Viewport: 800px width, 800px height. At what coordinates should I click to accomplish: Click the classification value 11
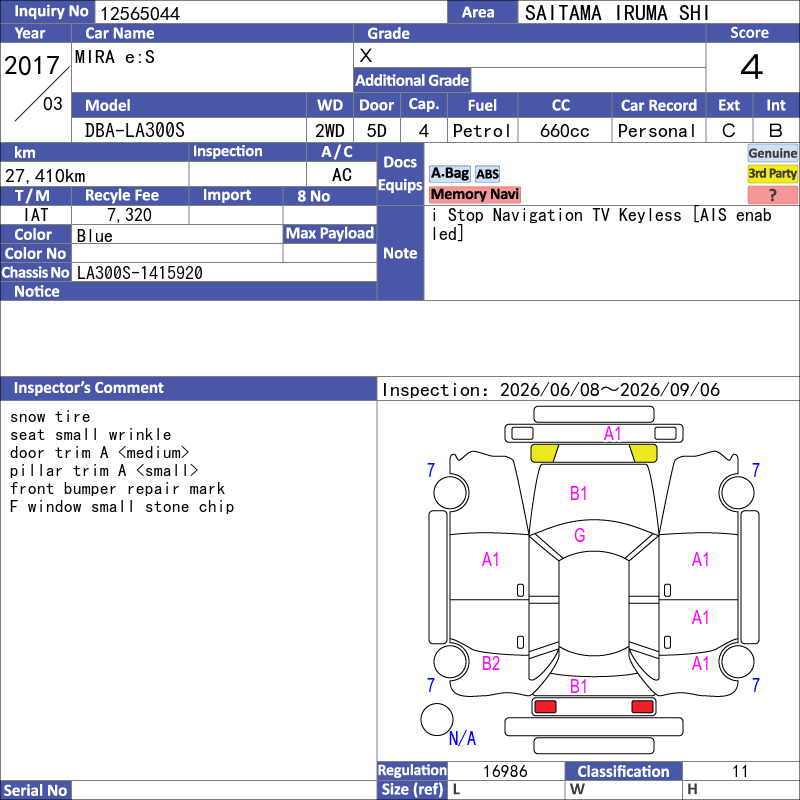point(740,771)
